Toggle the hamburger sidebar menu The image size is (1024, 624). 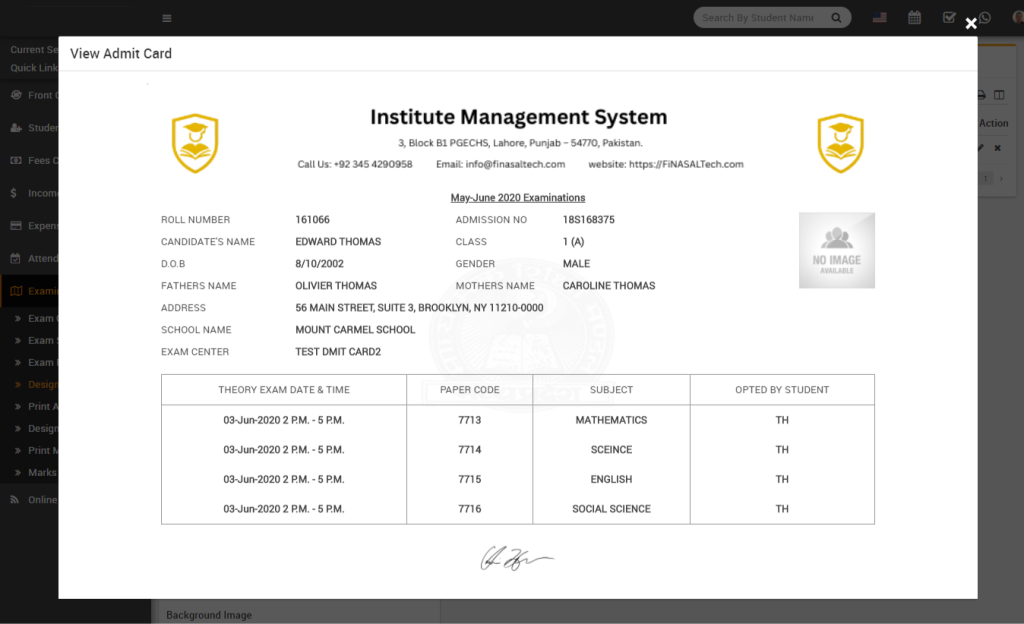pyautogui.click(x=166, y=18)
